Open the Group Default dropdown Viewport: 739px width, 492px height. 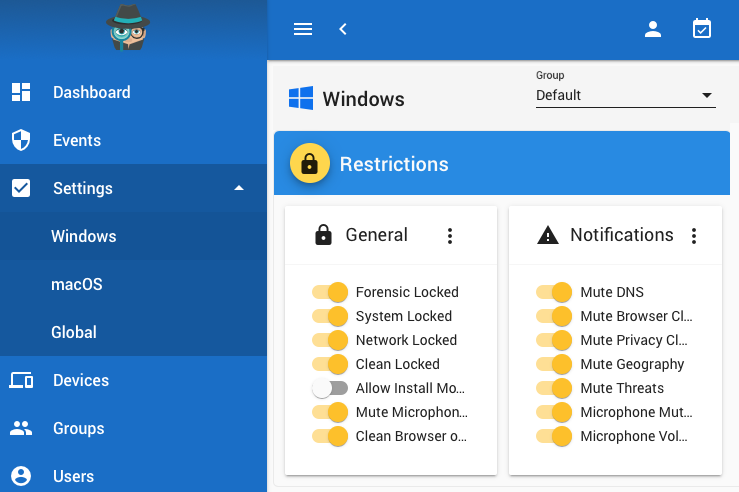625,95
